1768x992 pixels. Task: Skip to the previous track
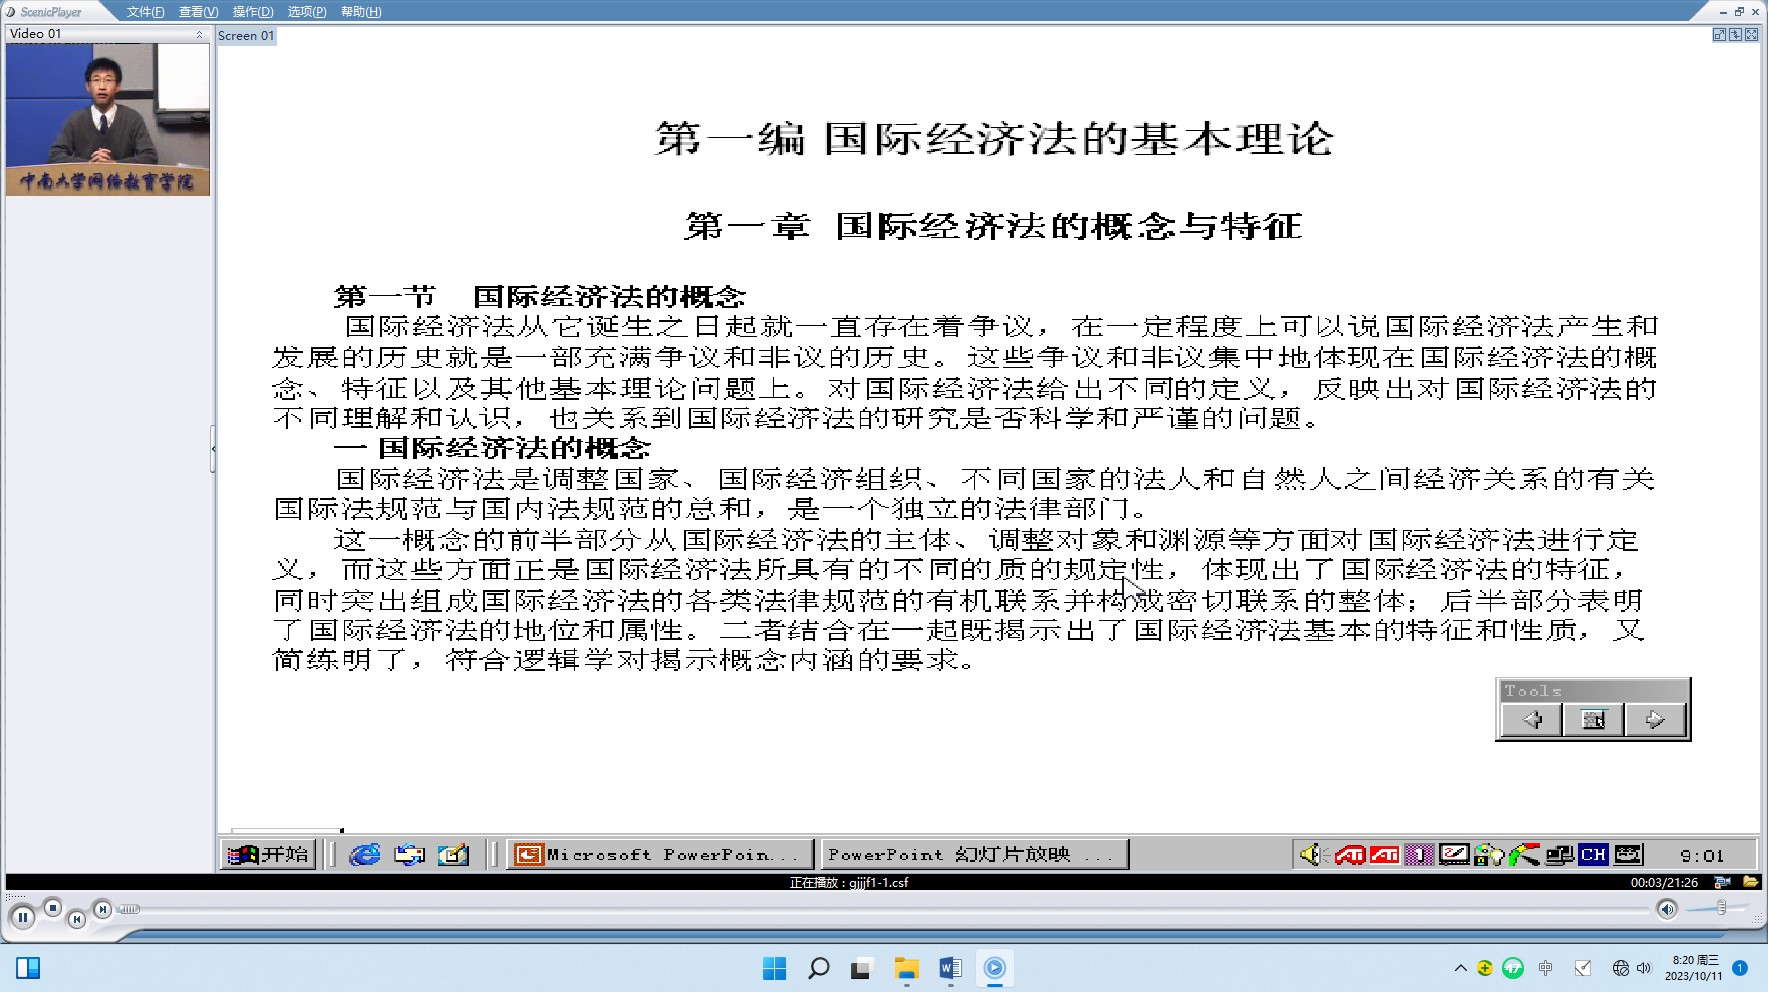tap(76, 920)
